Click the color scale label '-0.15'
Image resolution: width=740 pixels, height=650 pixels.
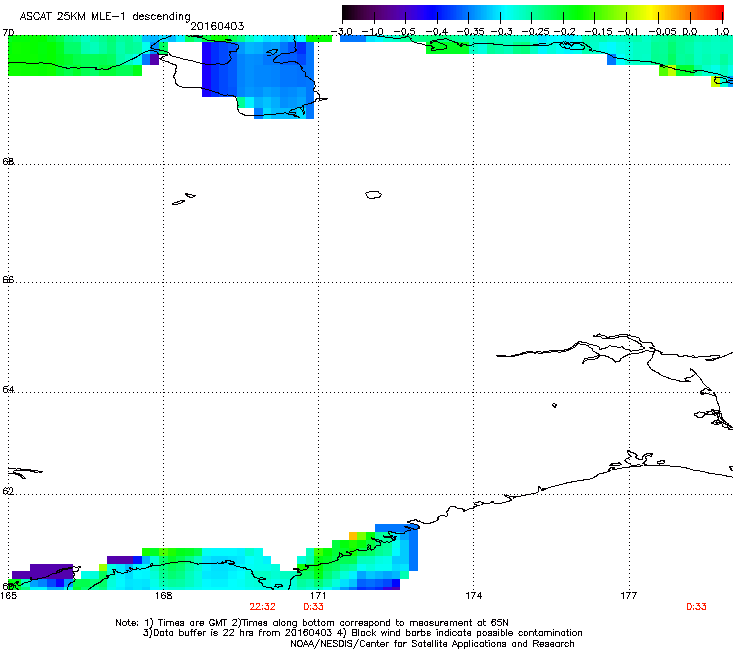coord(598,32)
